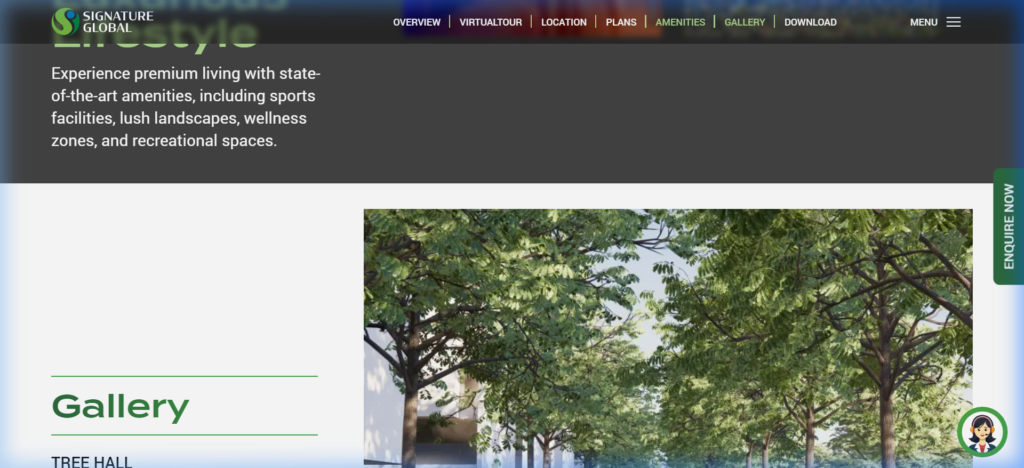Screen dimensions: 1024x468
Task: Open the MENU text button
Action: point(923,22)
